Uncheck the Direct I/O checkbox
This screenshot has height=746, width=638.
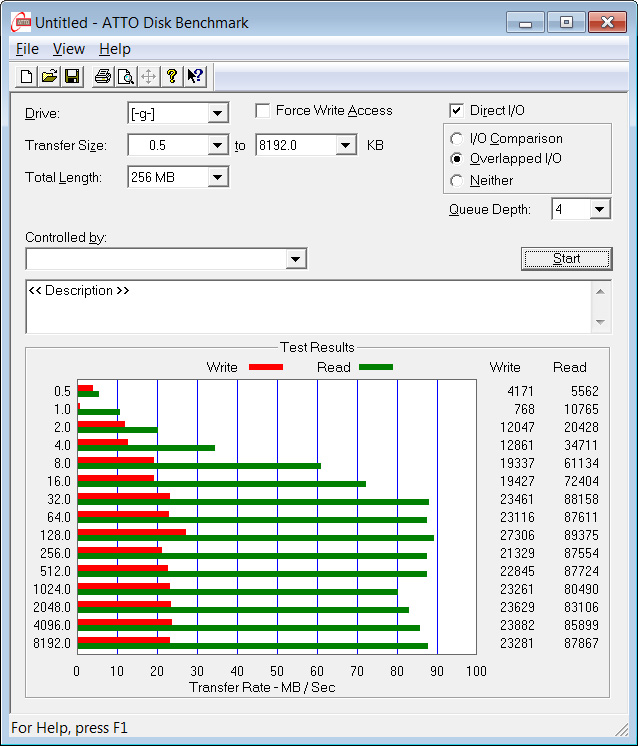tap(456, 110)
